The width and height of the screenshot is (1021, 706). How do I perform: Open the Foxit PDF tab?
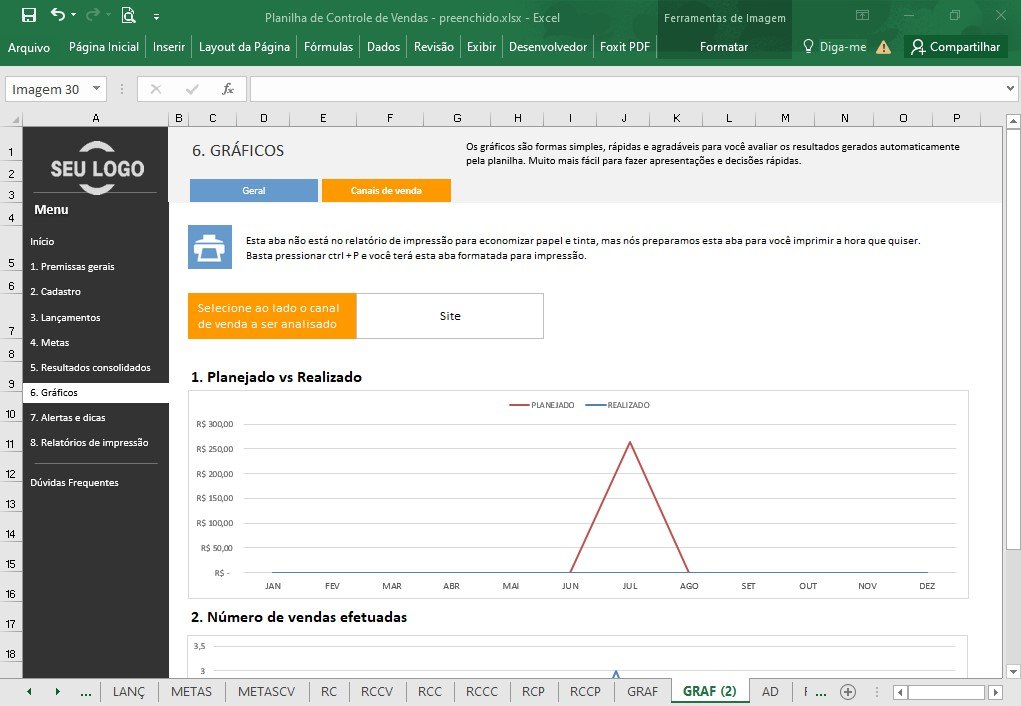(624, 47)
